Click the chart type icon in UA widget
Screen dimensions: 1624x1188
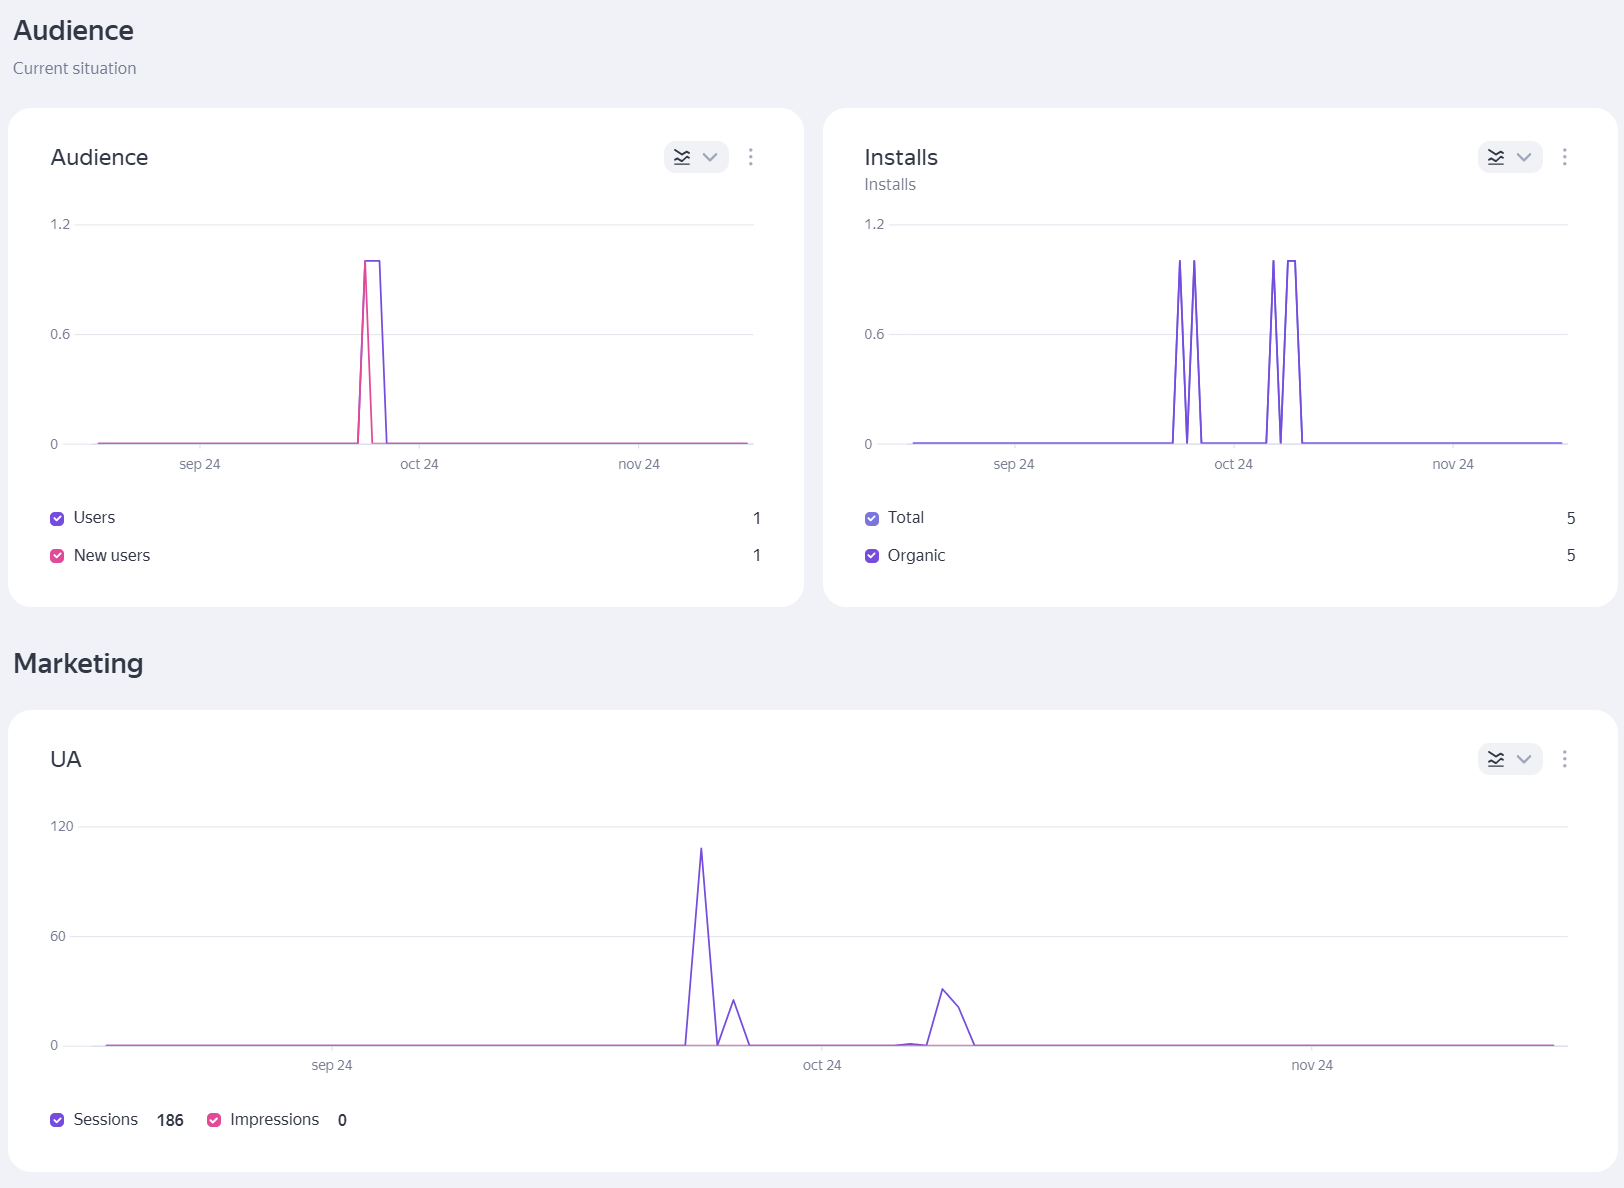(x=1496, y=759)
